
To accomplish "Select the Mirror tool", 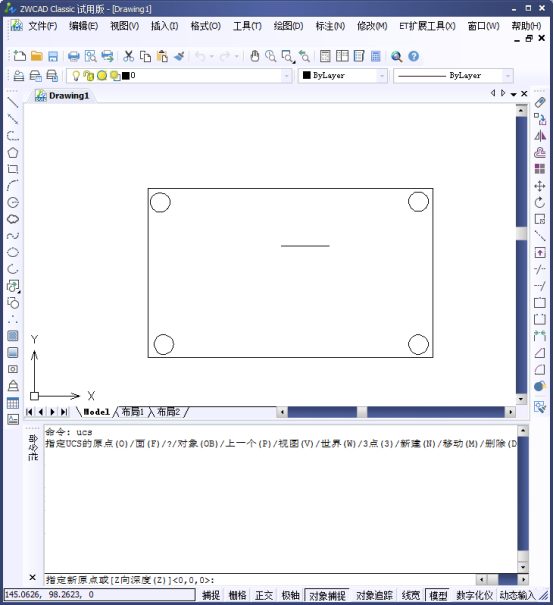I will tap(540, 136).
